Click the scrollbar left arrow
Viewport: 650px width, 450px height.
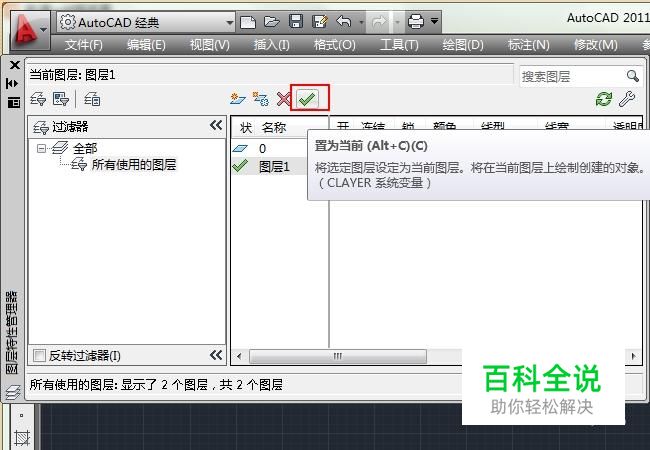[x=239, y=356]
